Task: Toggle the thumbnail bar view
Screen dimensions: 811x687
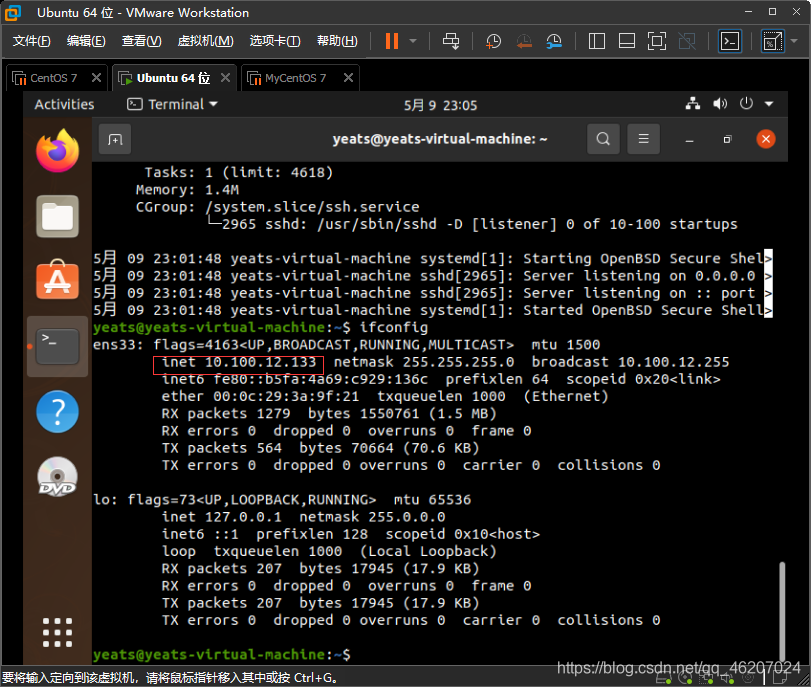Action: coord(627,41)
